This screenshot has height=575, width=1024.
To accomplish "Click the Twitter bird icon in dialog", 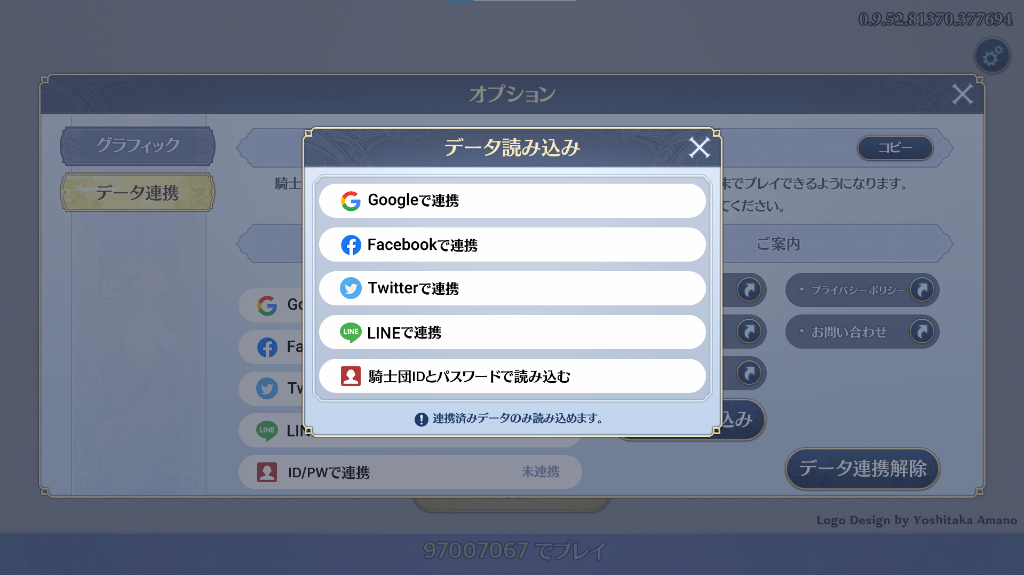I will click(x=351, y=288).
